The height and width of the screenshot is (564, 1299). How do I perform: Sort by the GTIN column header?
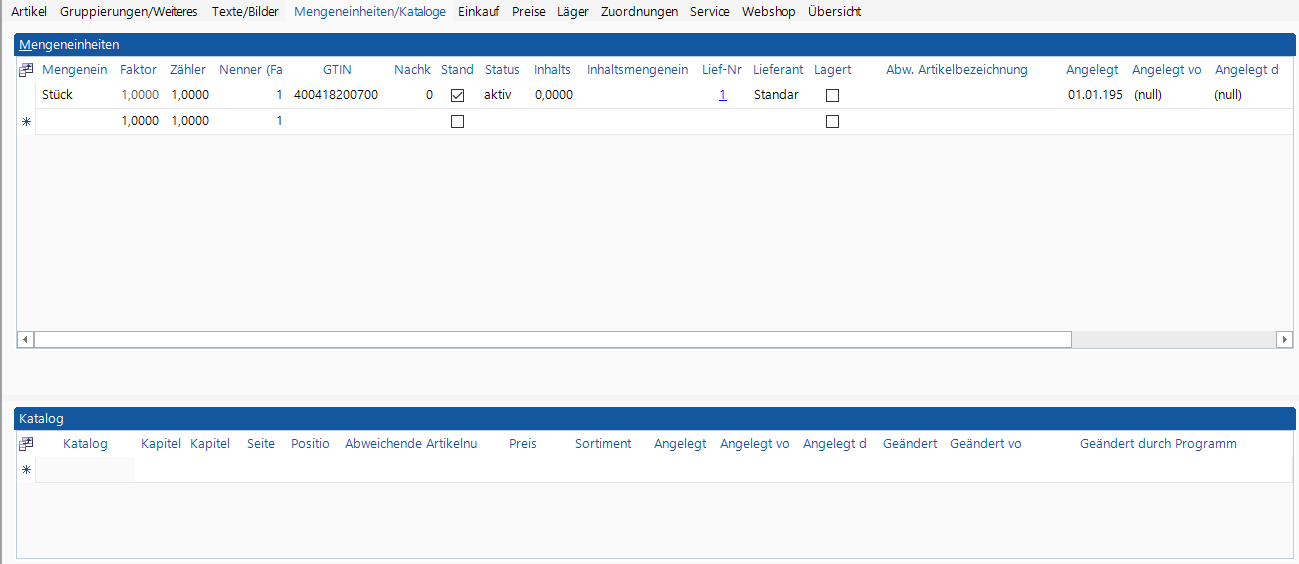tap(337, 70)
